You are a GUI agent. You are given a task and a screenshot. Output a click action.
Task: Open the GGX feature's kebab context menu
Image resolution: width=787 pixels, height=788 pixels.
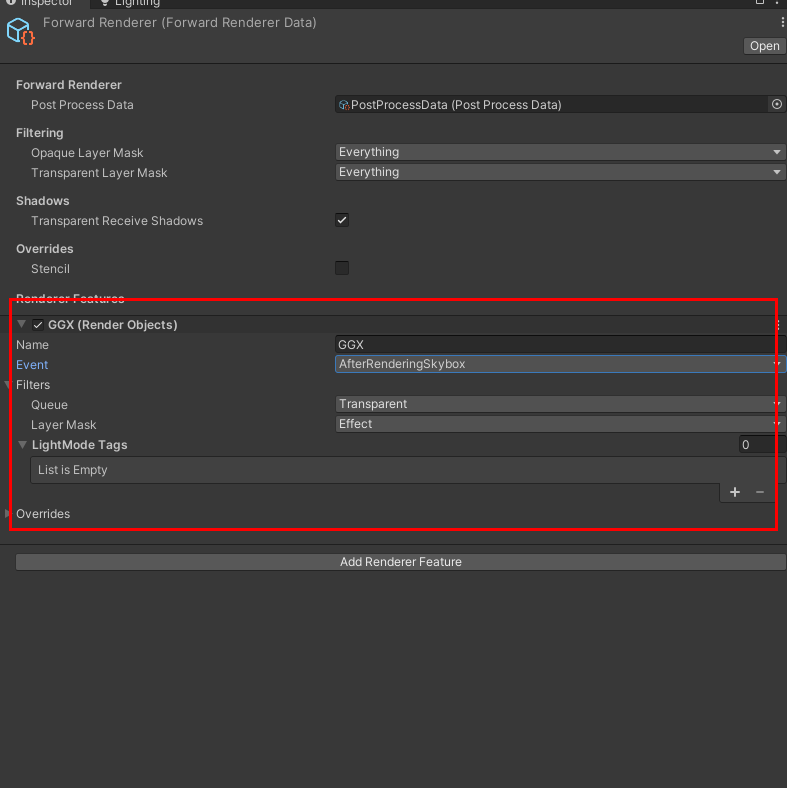coord(779,325)
